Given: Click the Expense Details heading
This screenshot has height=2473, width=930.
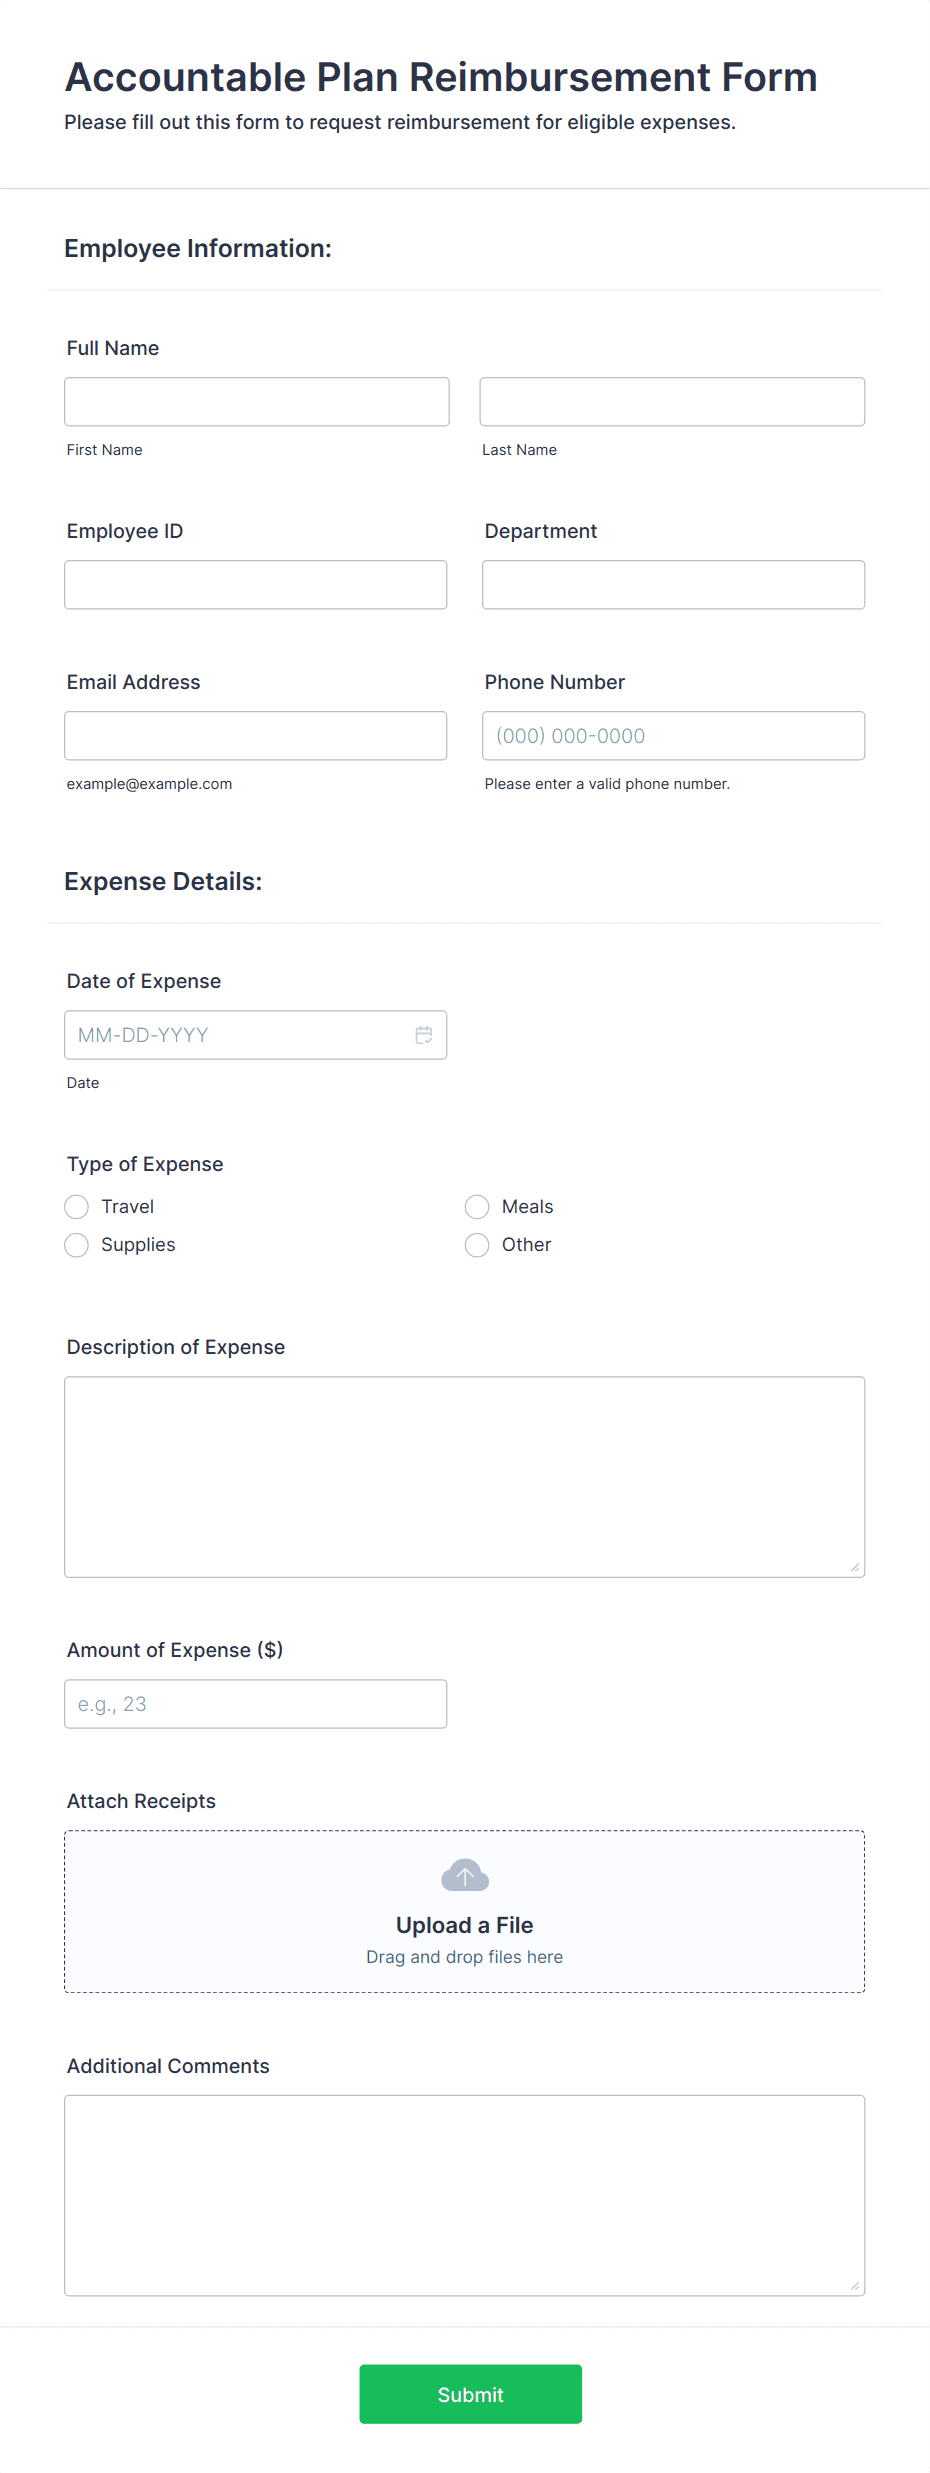Looking at the screenshot, I should [x=163, y=881].
